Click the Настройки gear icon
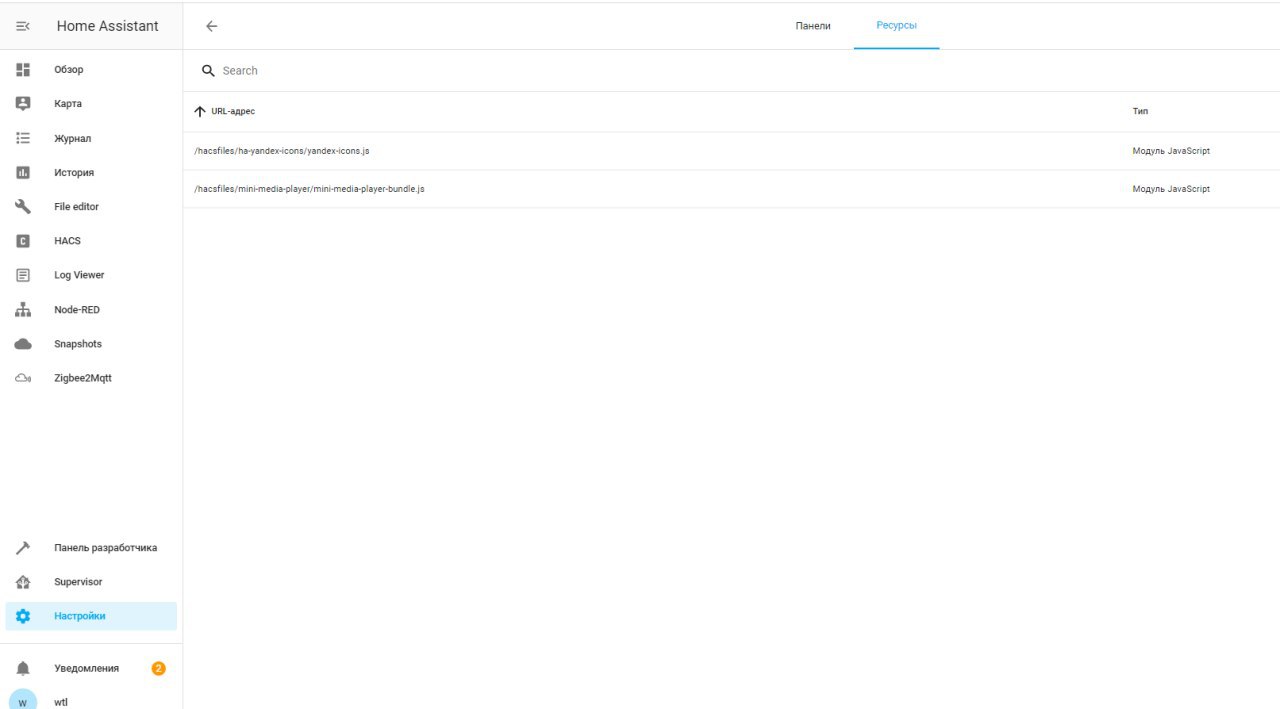The width and height of the screenshot is (1280, 709). [23, 616]
